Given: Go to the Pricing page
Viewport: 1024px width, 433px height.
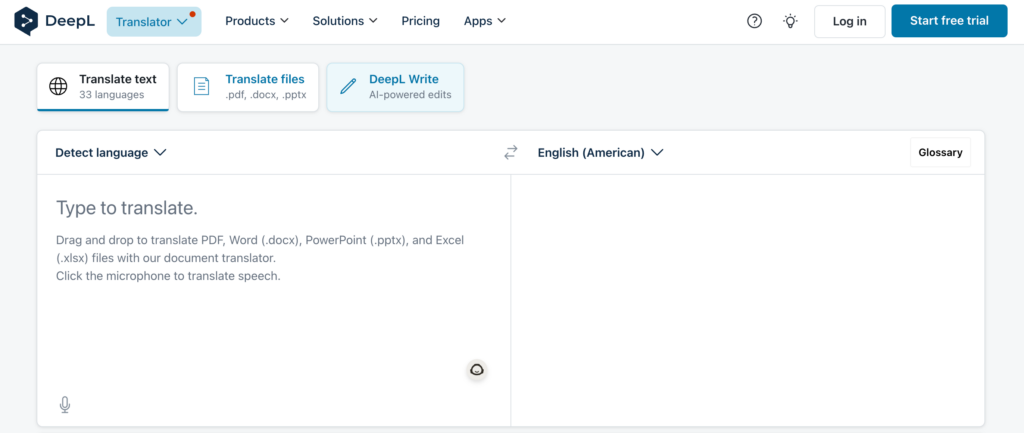Looking at the screenshot, I should coord(420,21).
